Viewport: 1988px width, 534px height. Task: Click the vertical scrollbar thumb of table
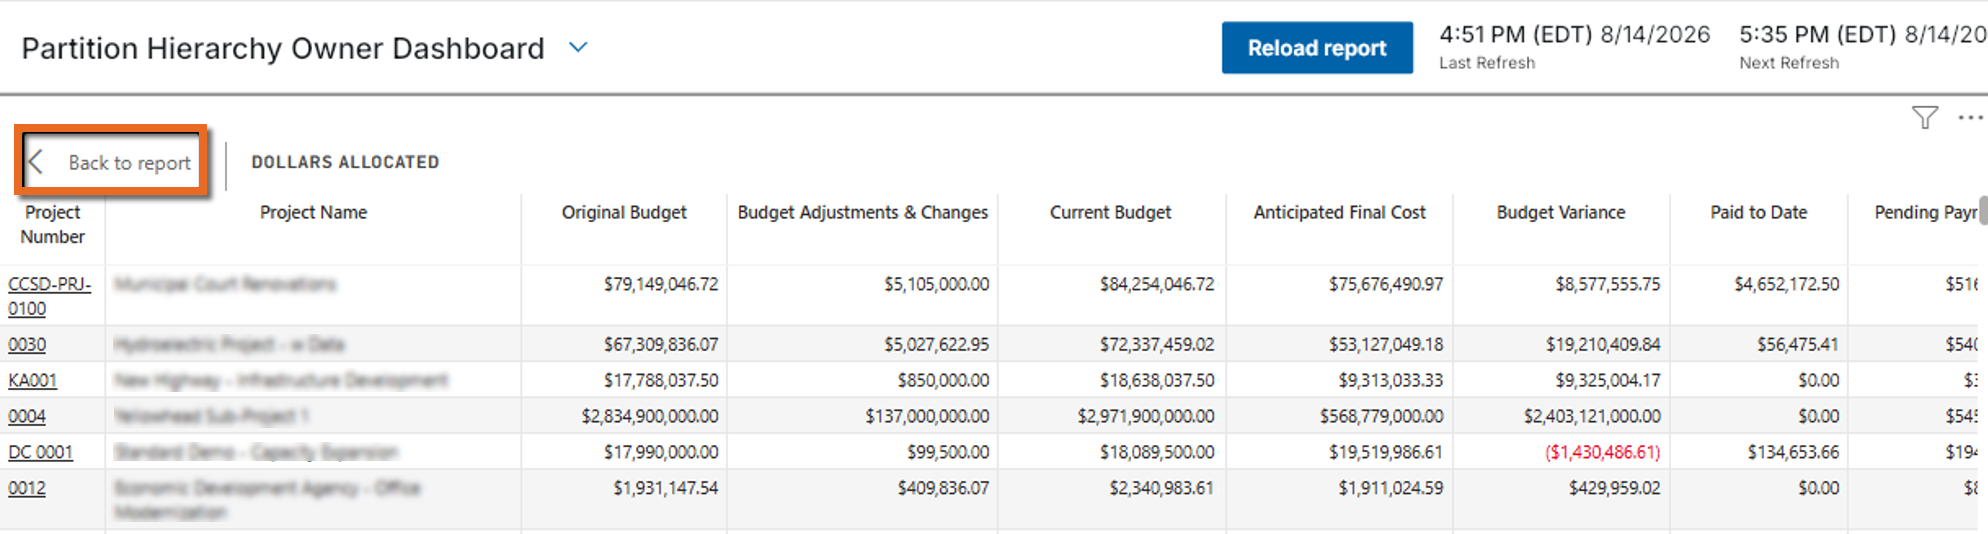pyautogui.click(x=1983, y=210)
